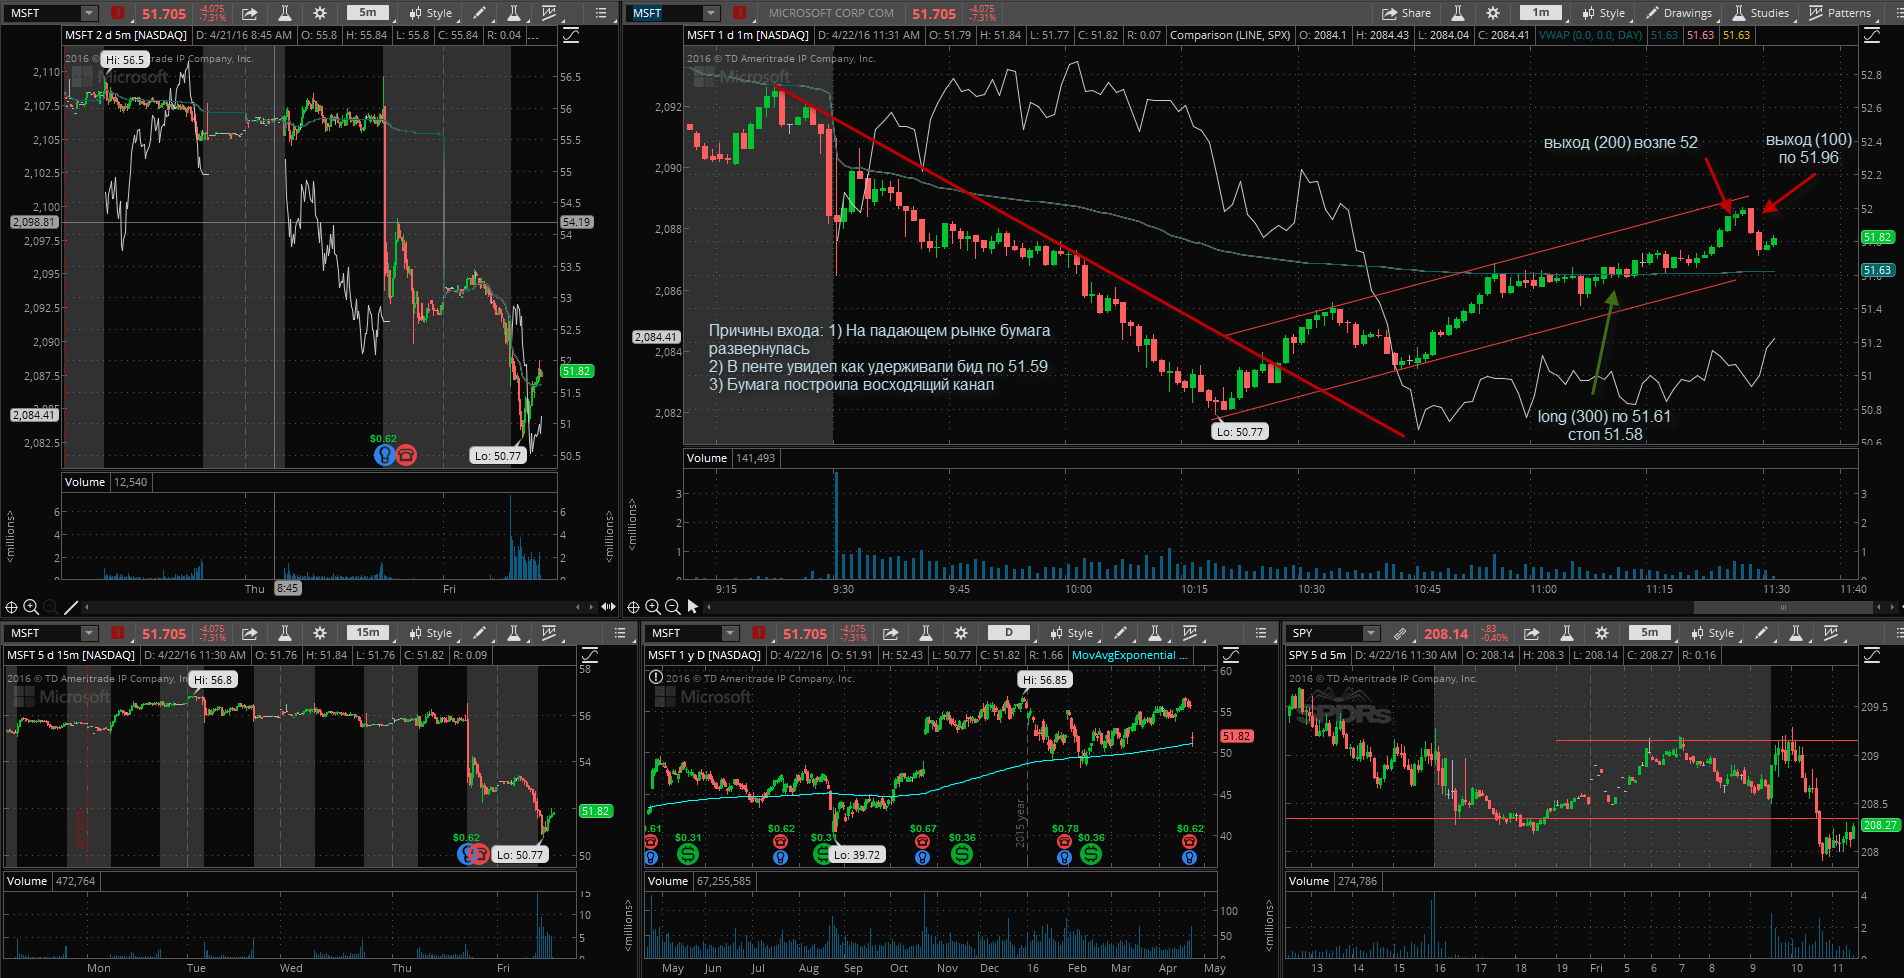The height and width of the screenshot is (978, 1904).
Task: Select the line drawing tool under 5m chart
Action: pyautogui.click(x=71, y=607)
